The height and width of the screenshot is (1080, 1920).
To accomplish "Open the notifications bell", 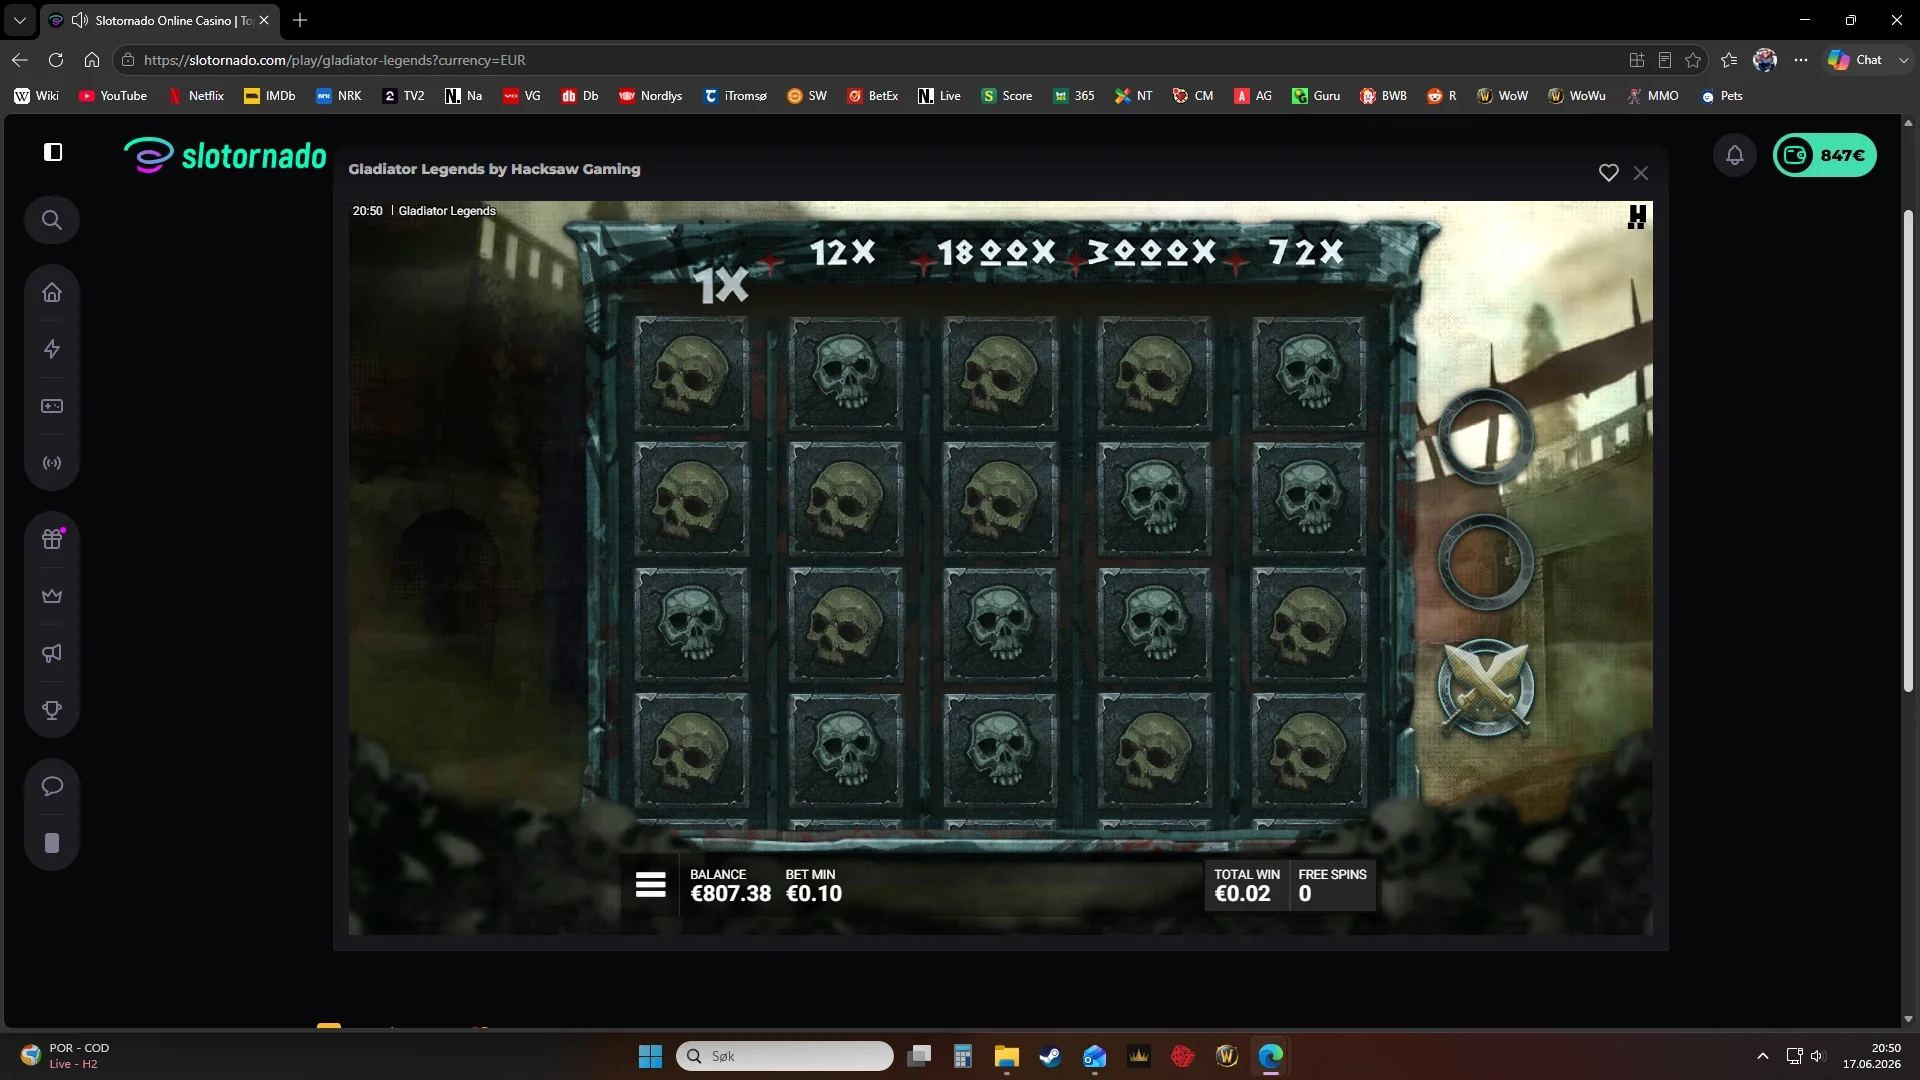I will (1735, 155).
